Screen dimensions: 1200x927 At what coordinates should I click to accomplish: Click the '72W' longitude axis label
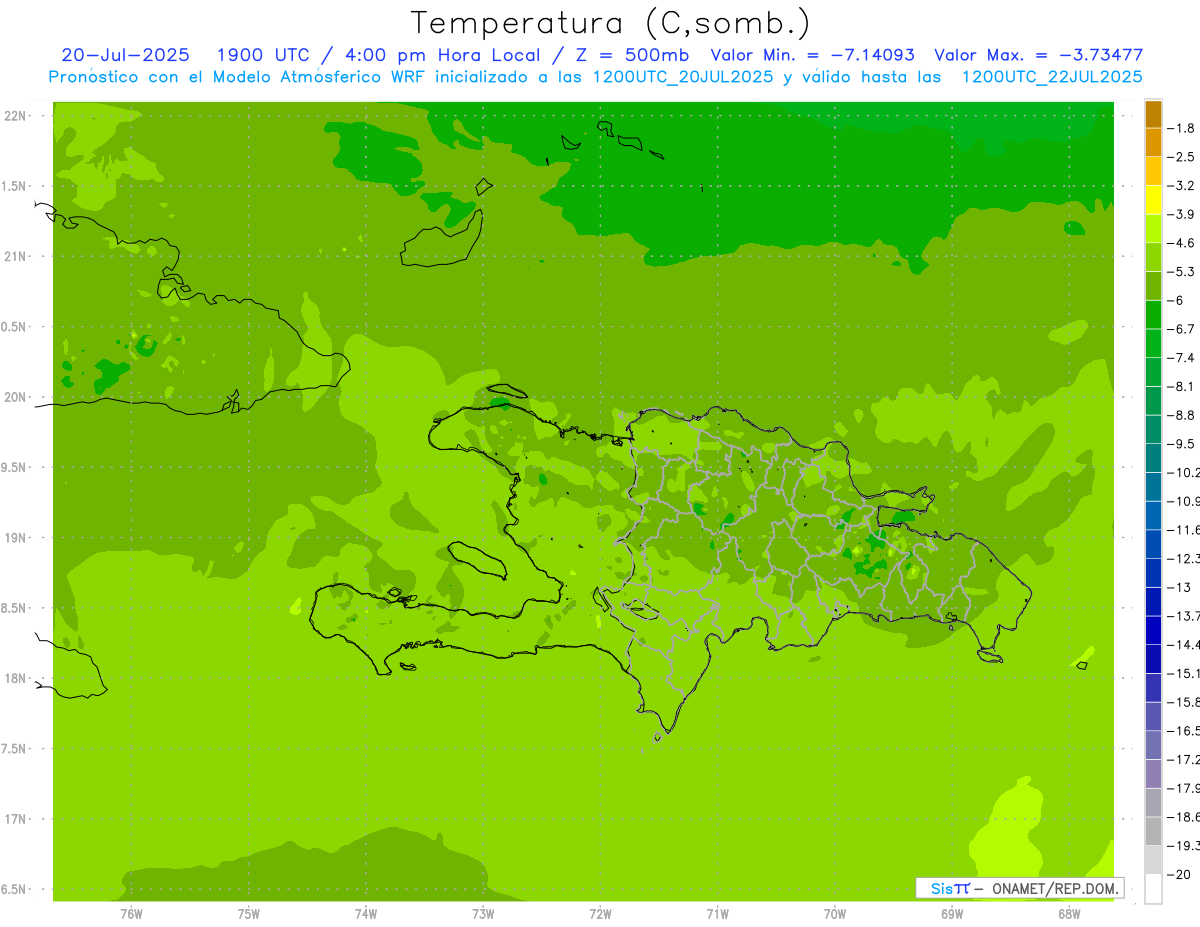(600, 913)
